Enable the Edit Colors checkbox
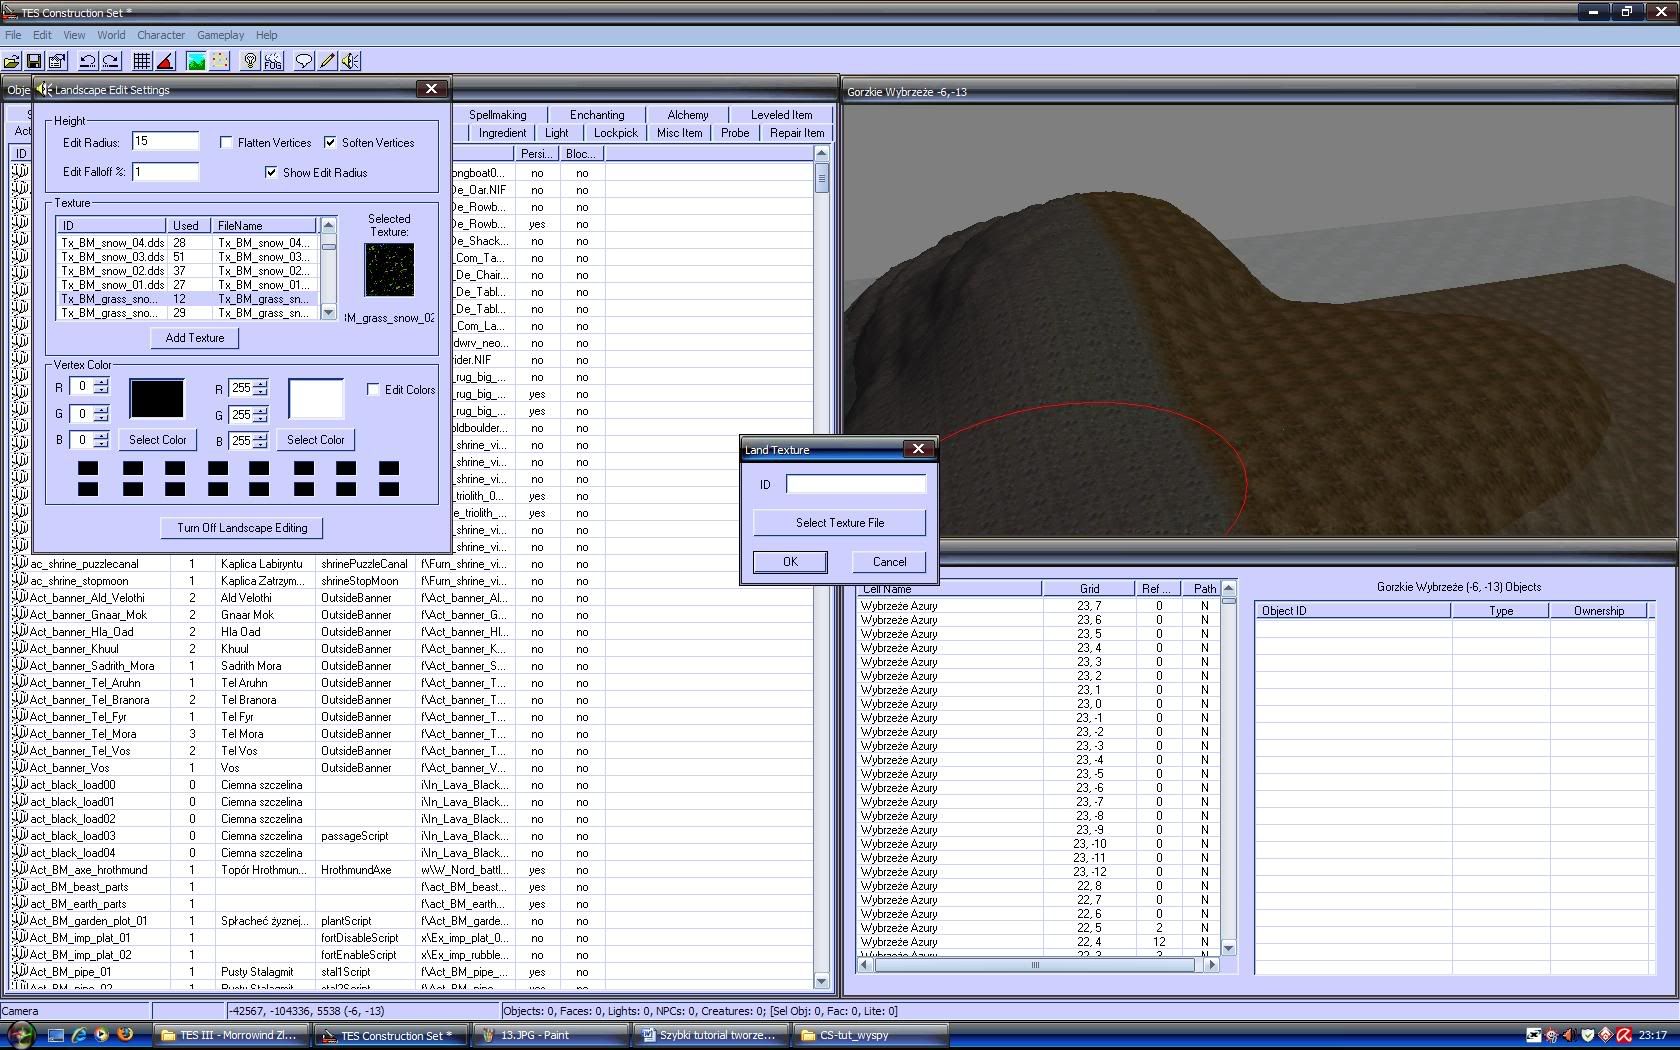 pyautogui.click(x=373, y=389)
